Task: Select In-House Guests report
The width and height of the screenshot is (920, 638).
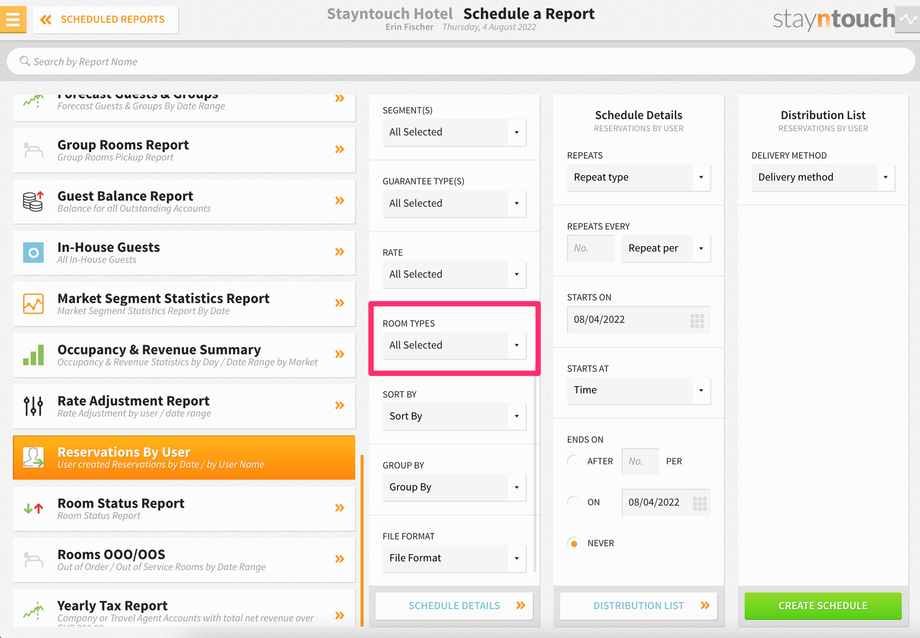Action: [x=184, y=252]
